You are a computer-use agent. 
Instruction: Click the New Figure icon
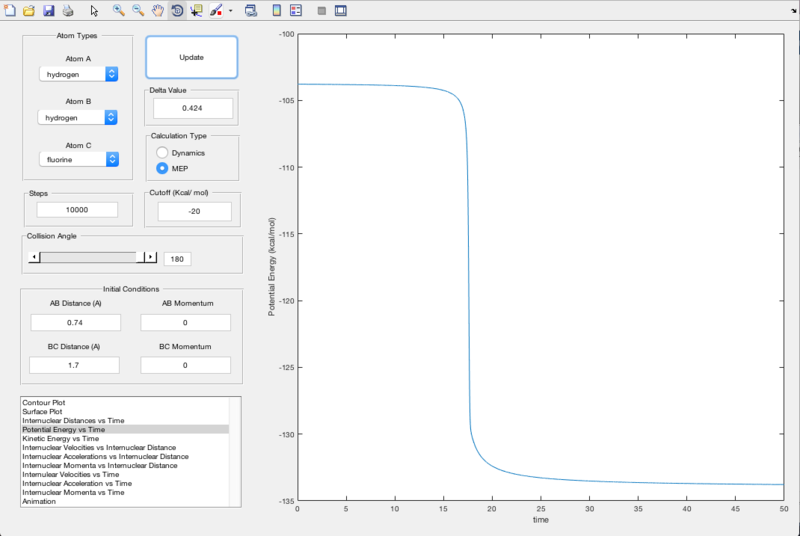coord(10,10)
